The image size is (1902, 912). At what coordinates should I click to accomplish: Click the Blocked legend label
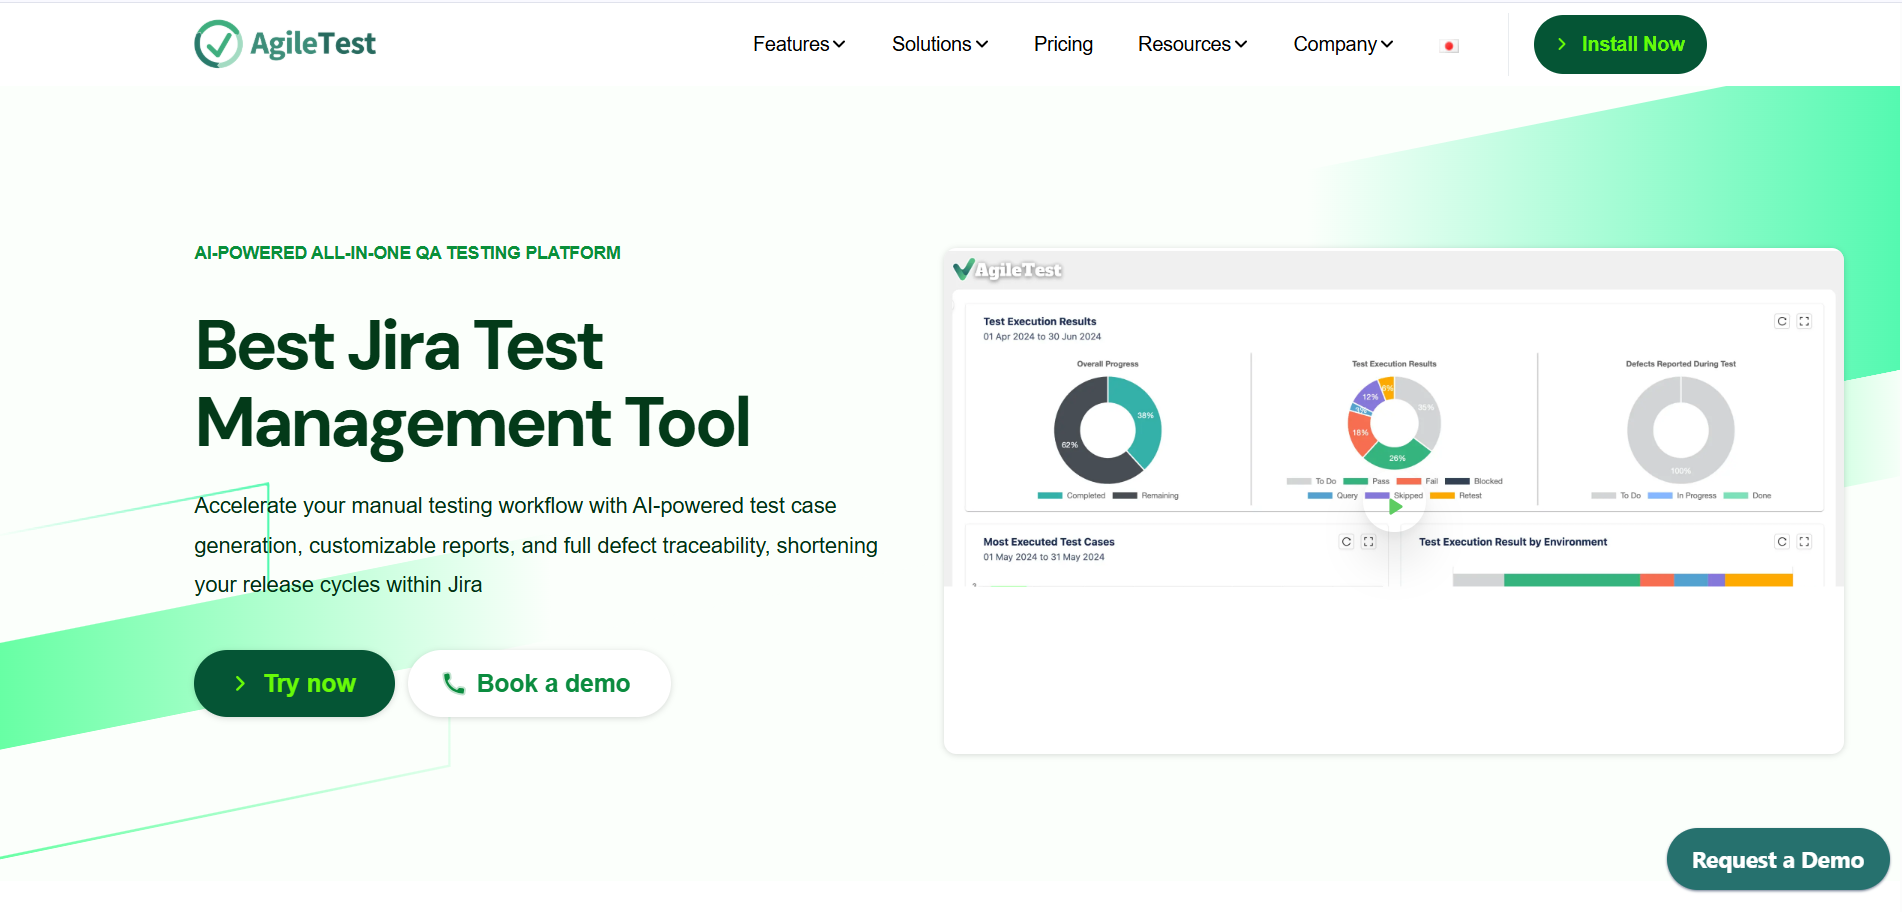(x=1488, y=482)
